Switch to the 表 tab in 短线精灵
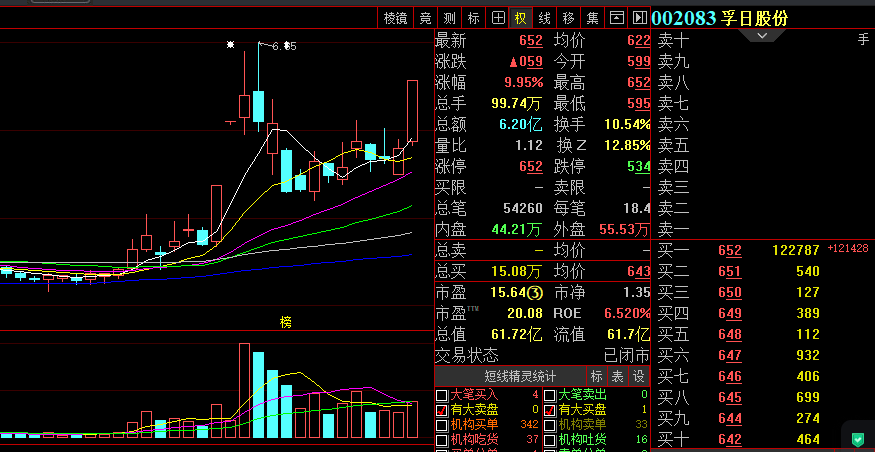Viewport: 875px width, 452px height. 617,376
